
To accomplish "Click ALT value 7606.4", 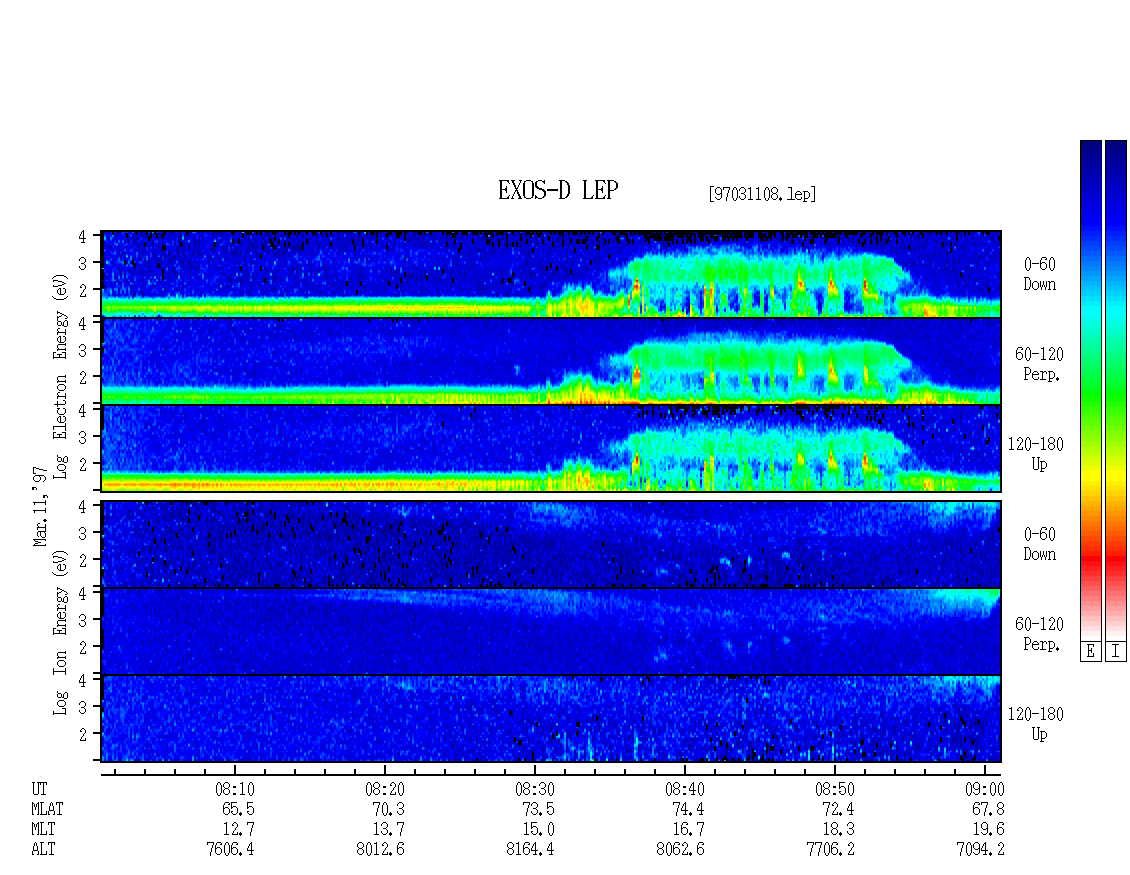I will click(x=230, y=850).
